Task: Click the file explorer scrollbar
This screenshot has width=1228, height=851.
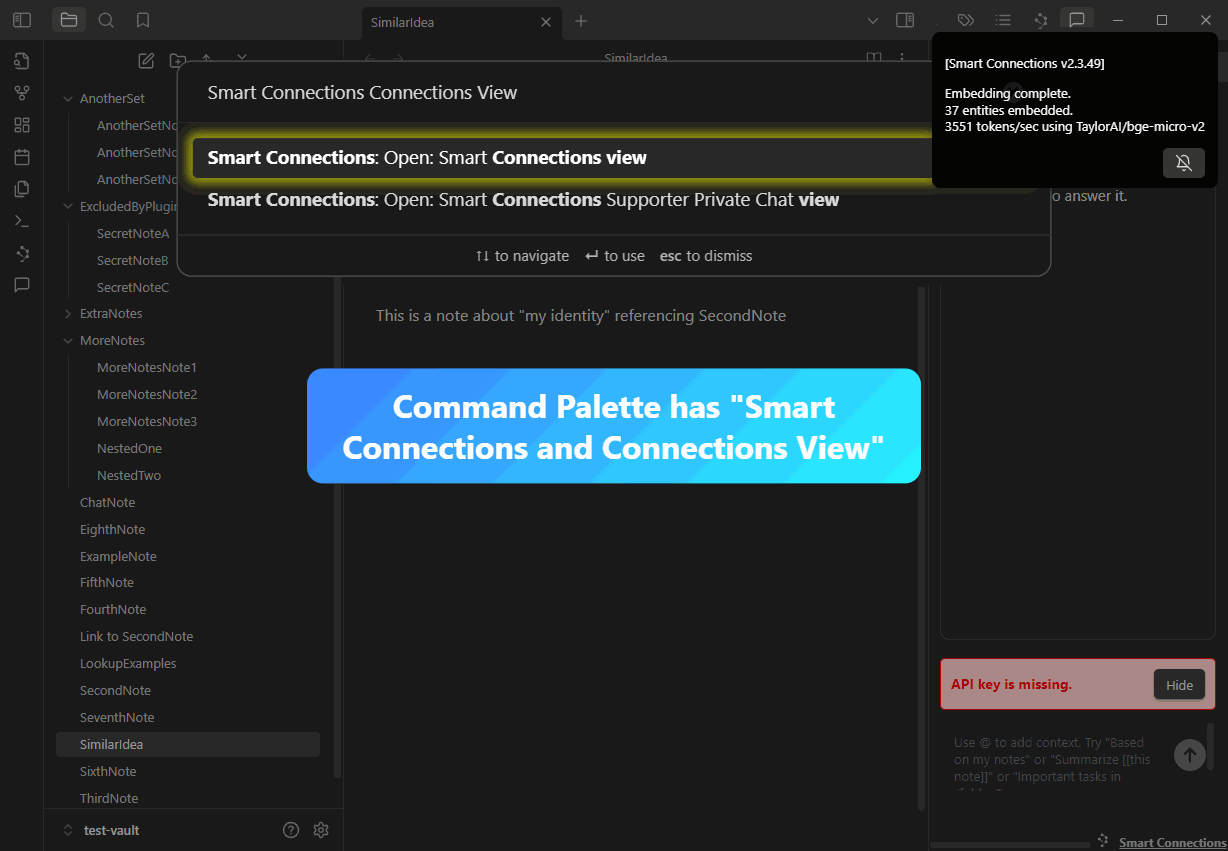Action: 337,528
